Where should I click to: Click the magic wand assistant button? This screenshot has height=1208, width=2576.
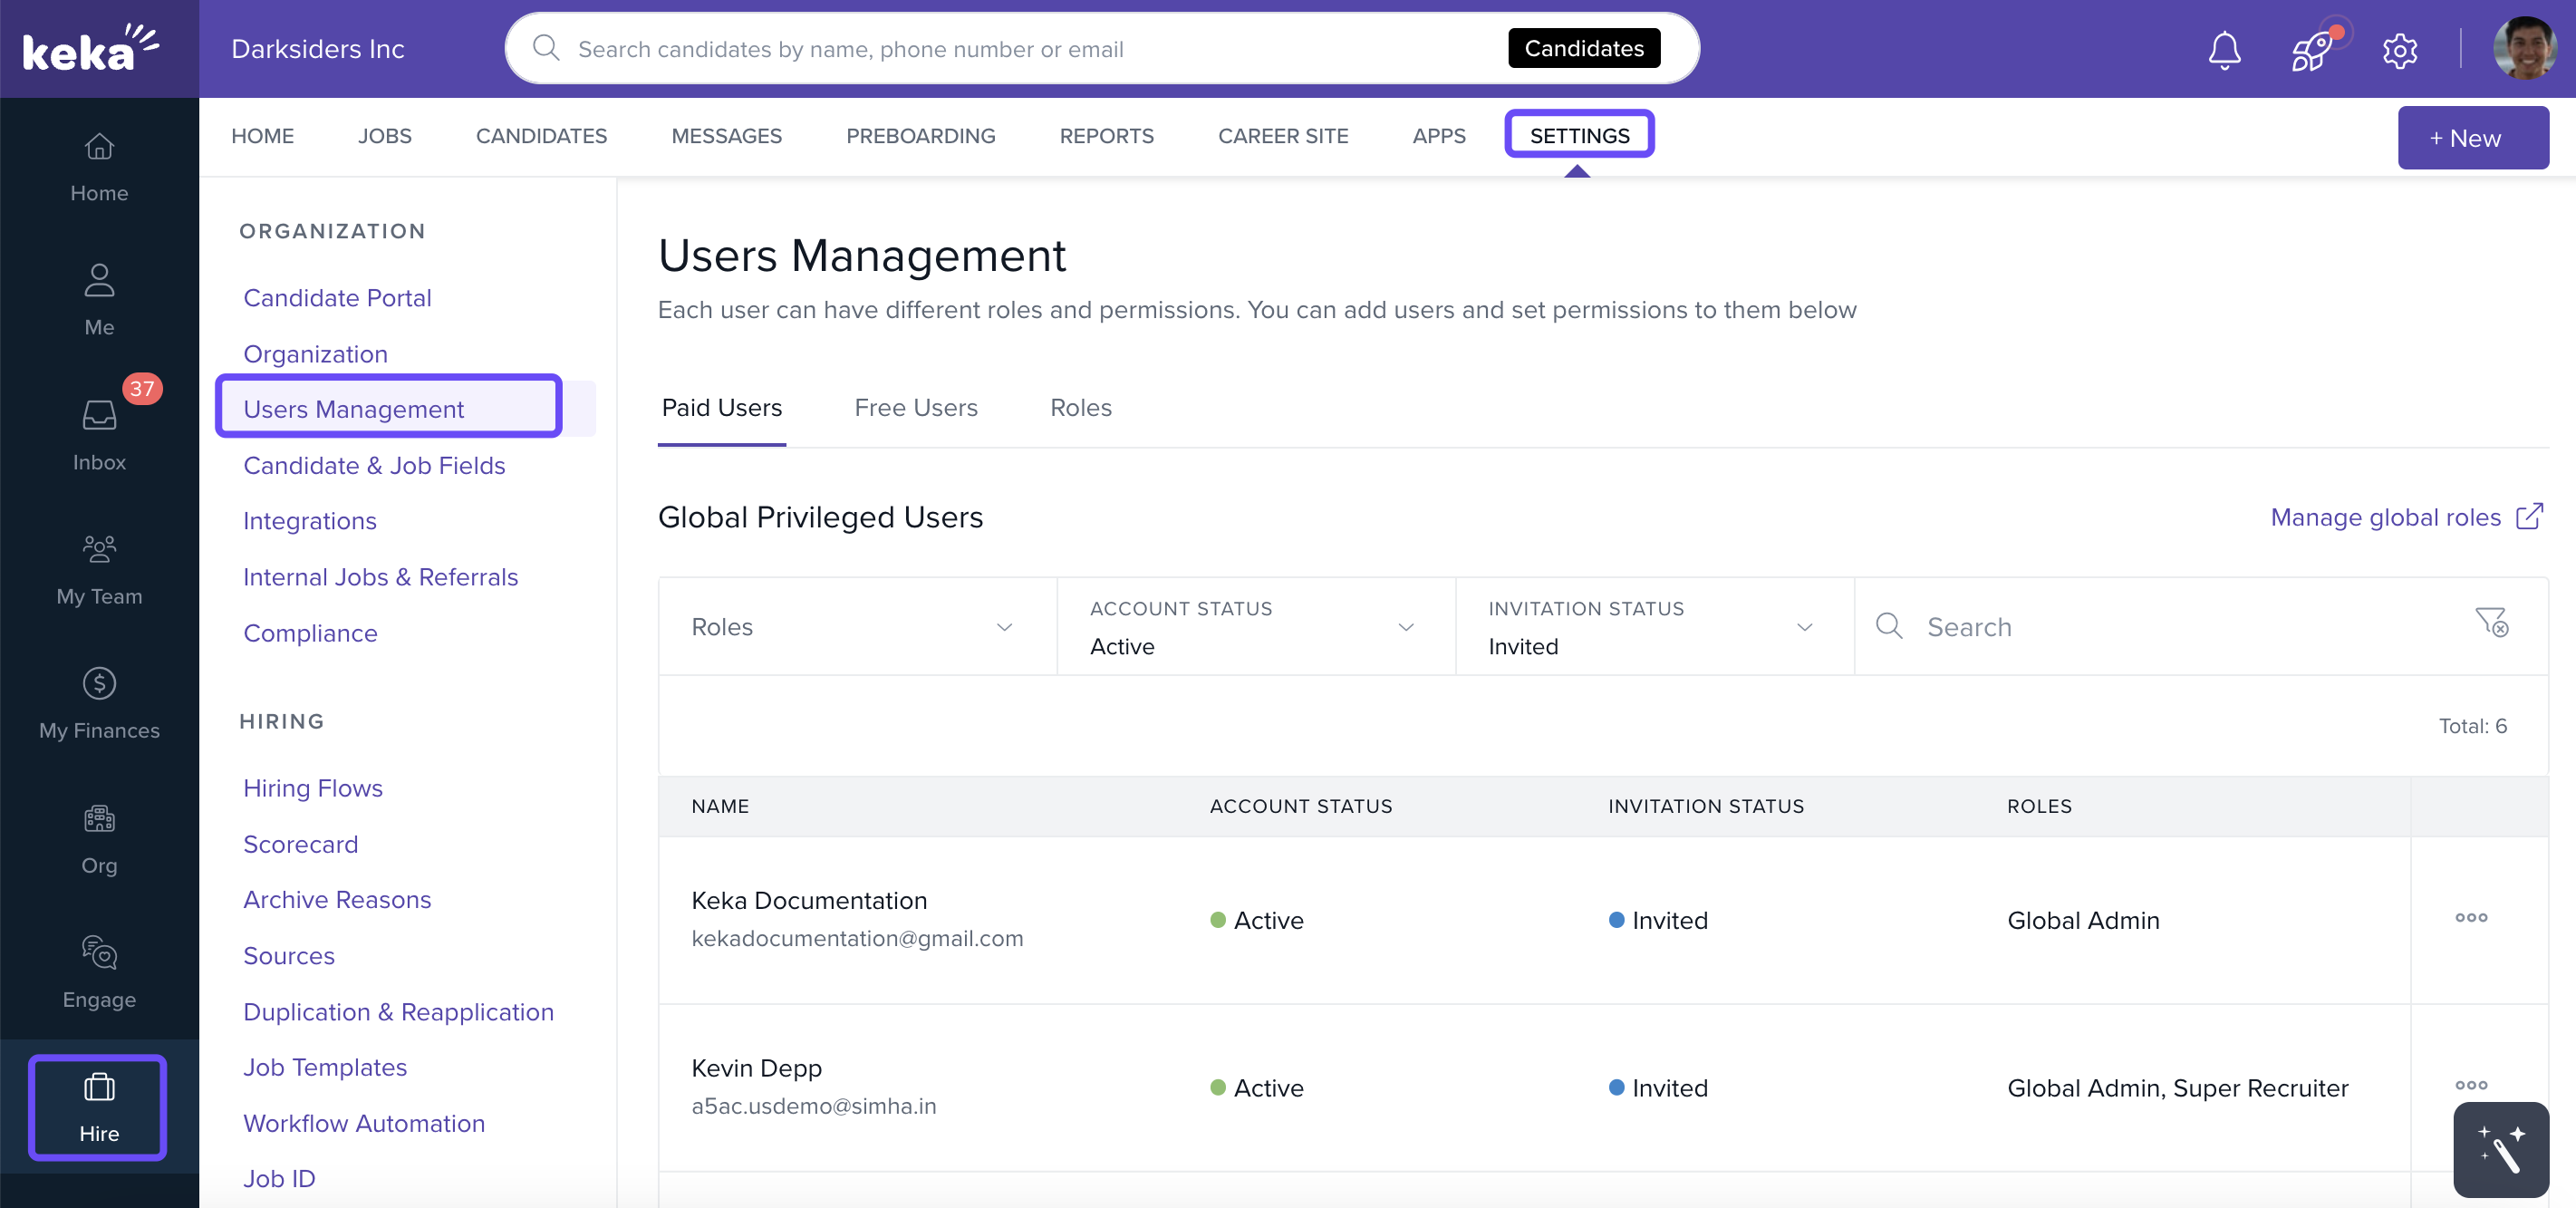[x=2500, y=1149]
